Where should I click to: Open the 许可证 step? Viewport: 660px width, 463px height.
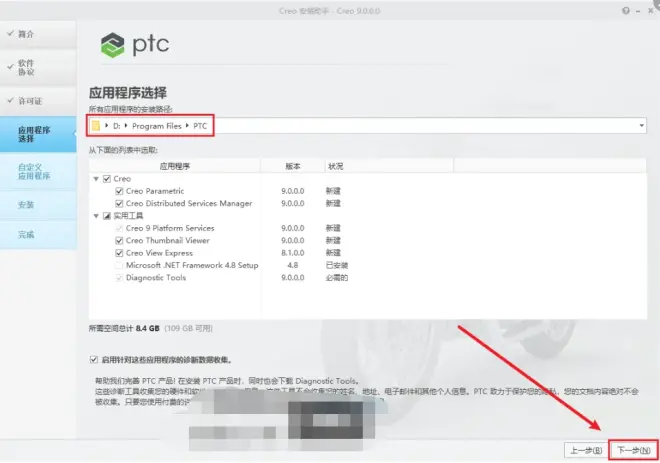tap(38, 101)
